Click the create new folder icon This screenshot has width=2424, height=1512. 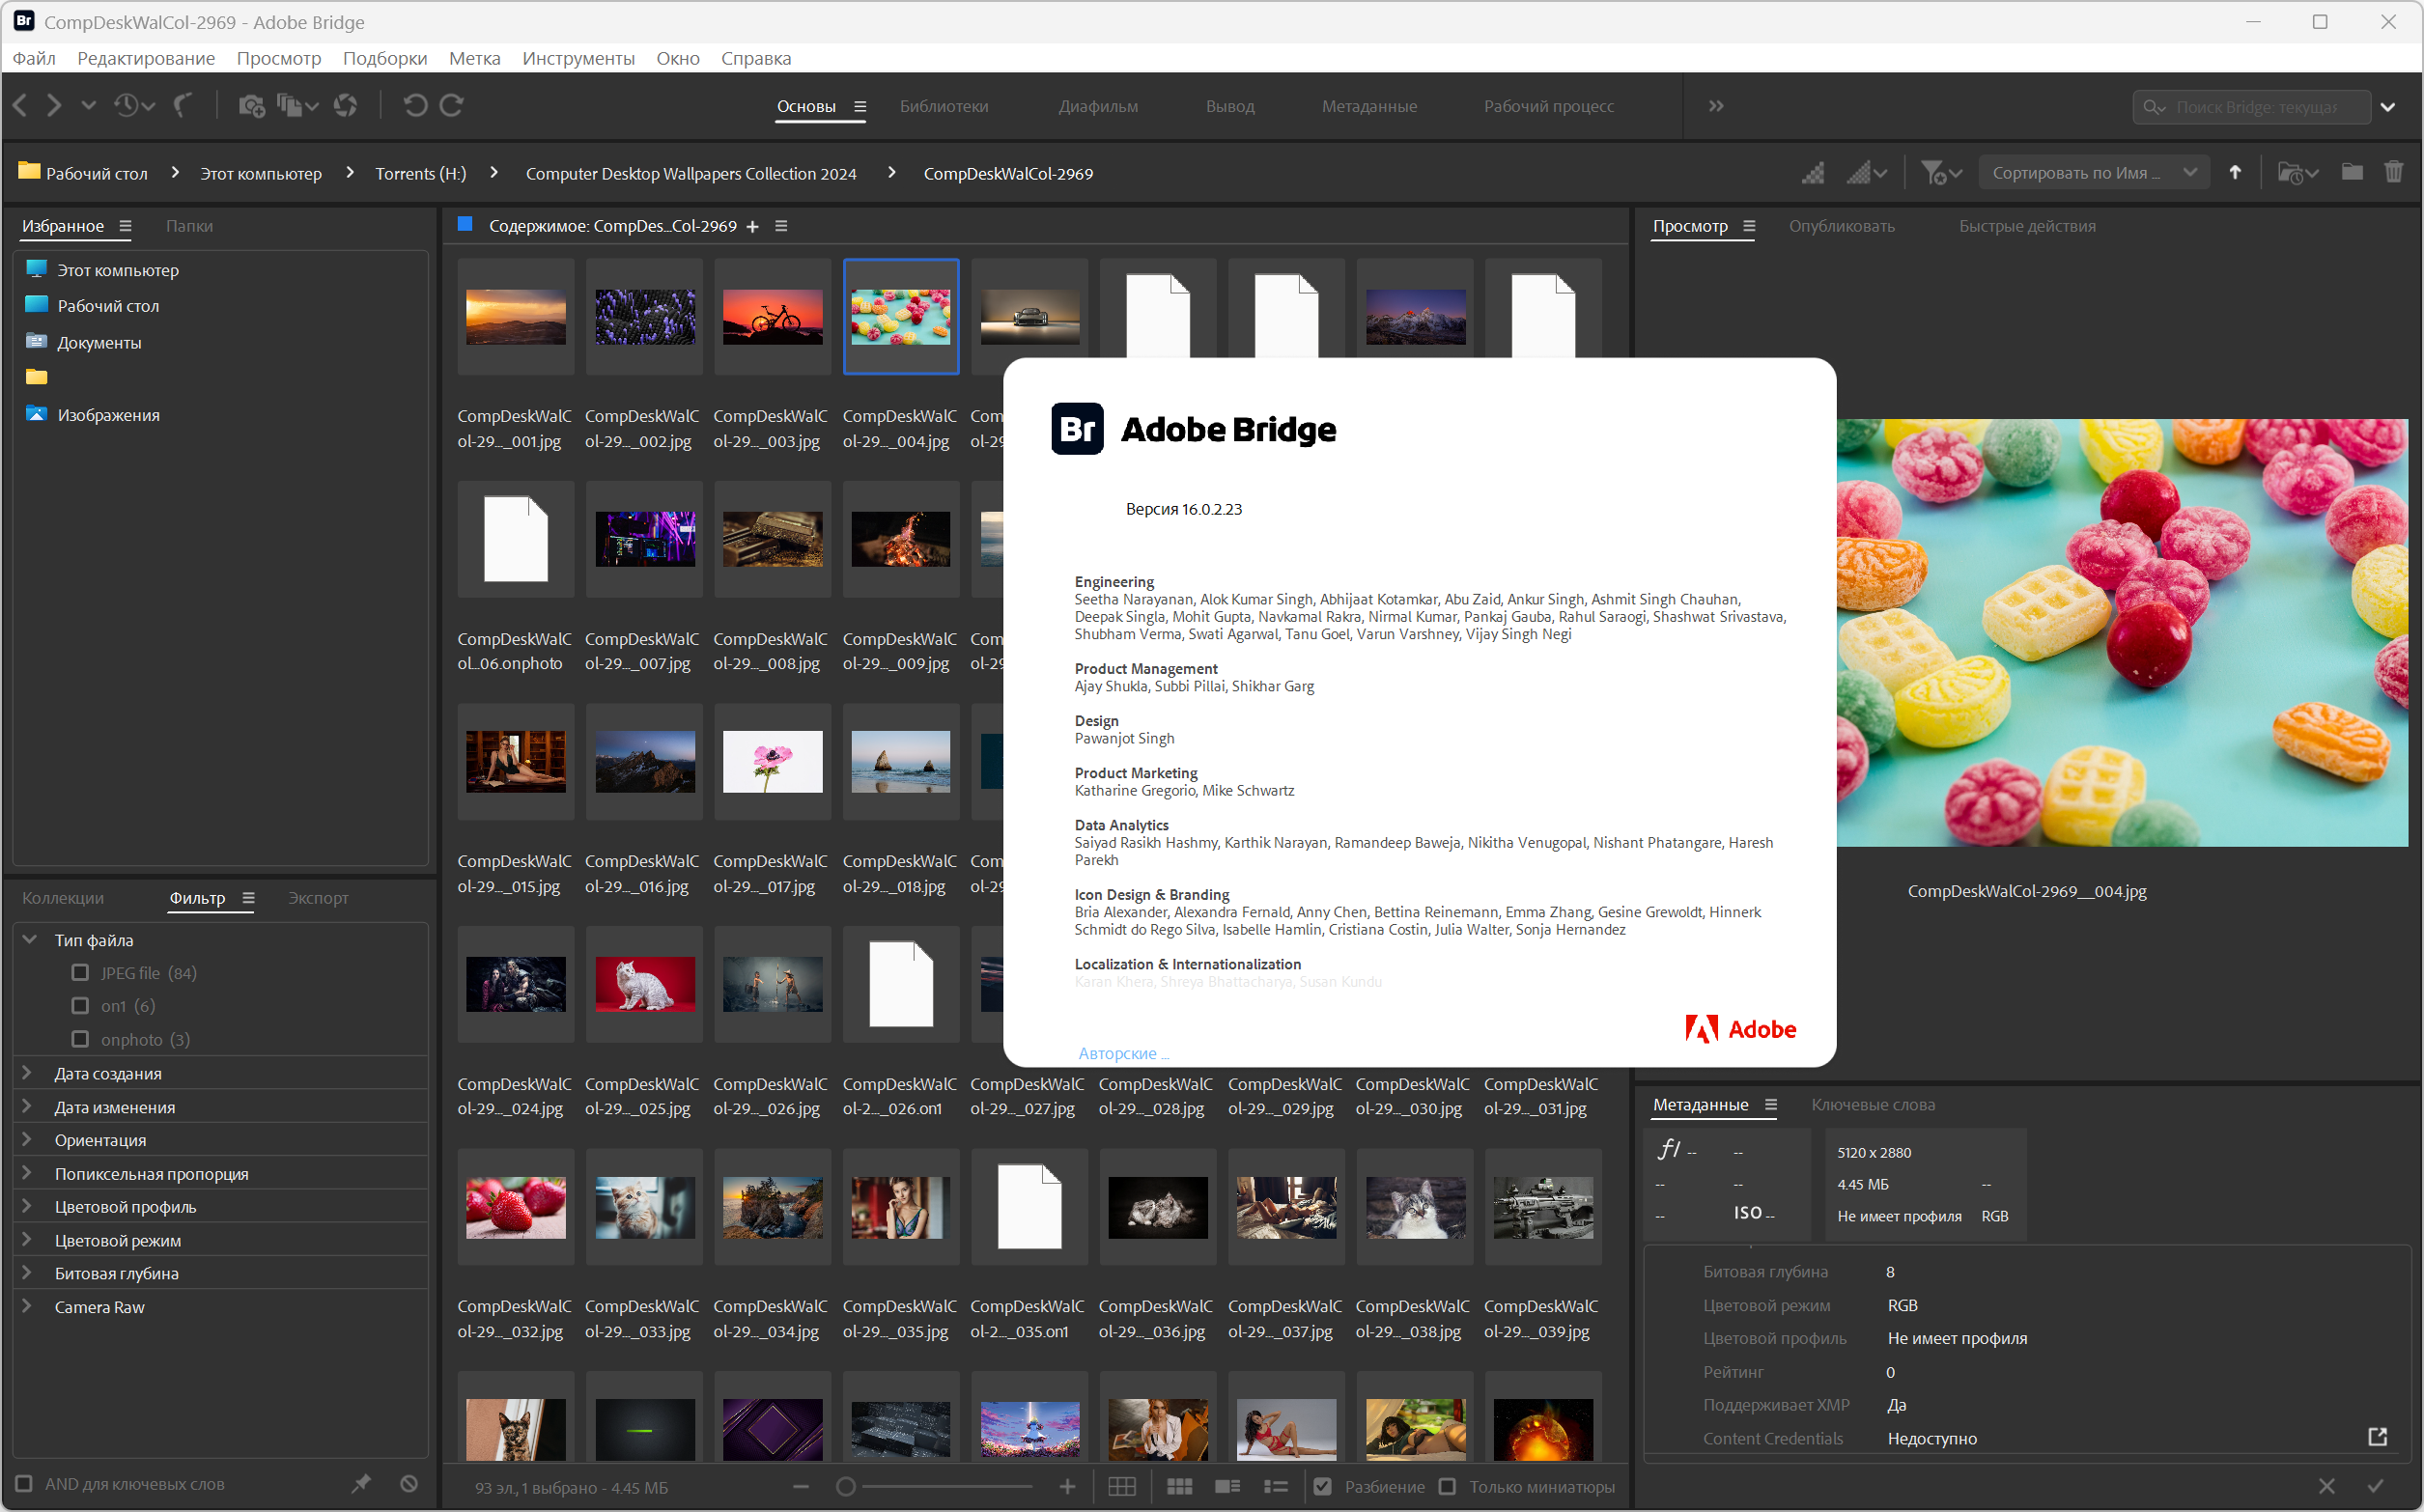pos(2351,173)
